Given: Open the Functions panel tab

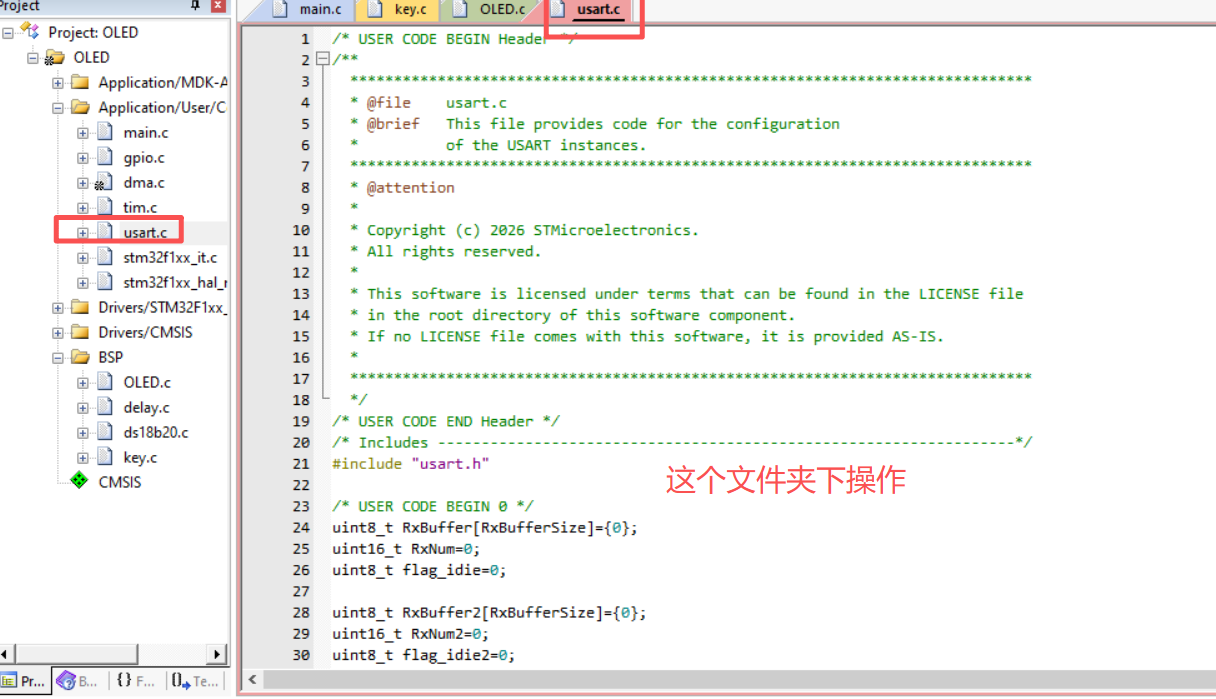Looking at the screenshot, I should 135,681.
